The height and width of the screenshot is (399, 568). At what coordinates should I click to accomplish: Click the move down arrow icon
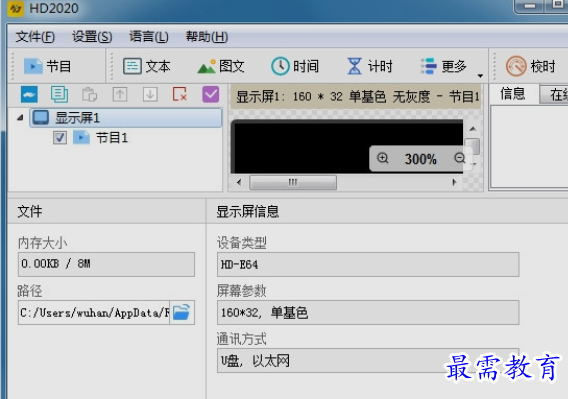coord(150,95)
